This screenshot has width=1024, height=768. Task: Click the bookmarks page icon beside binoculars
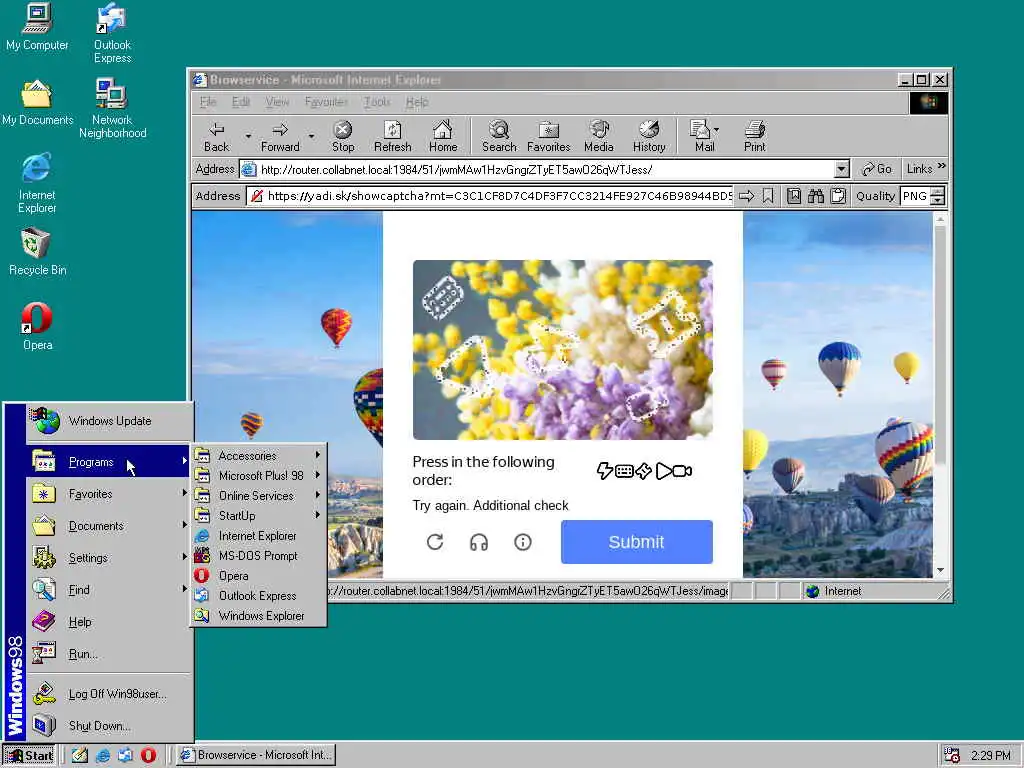click(x=794, y=196)
